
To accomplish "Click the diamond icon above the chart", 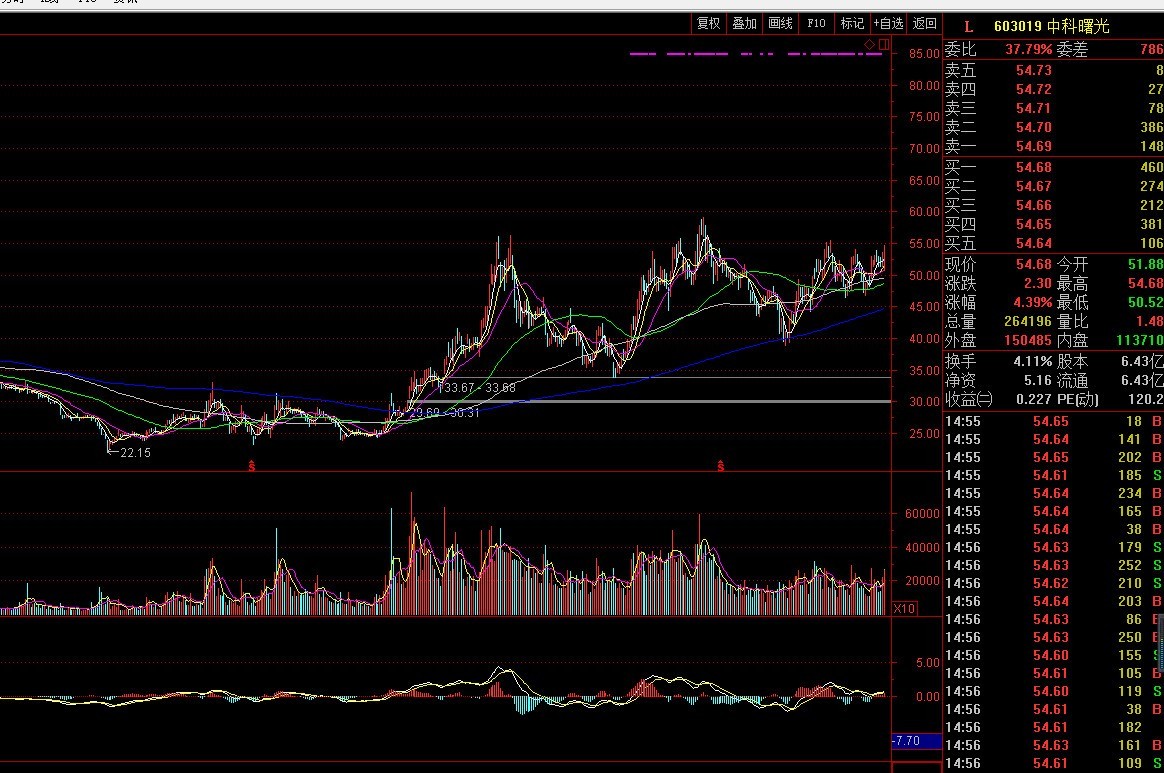I will pyautogui.click(x=869, y=45).
